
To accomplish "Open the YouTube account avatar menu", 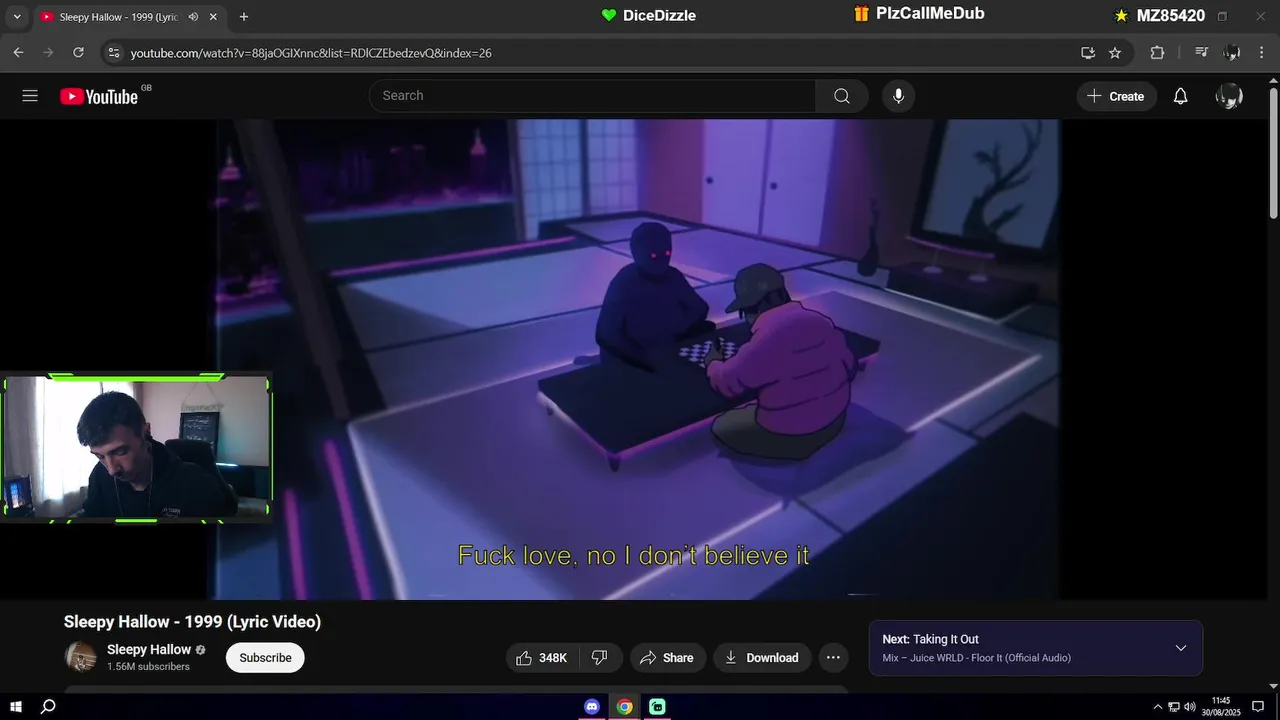I will pyautogui.click(x=1229, y=96).
